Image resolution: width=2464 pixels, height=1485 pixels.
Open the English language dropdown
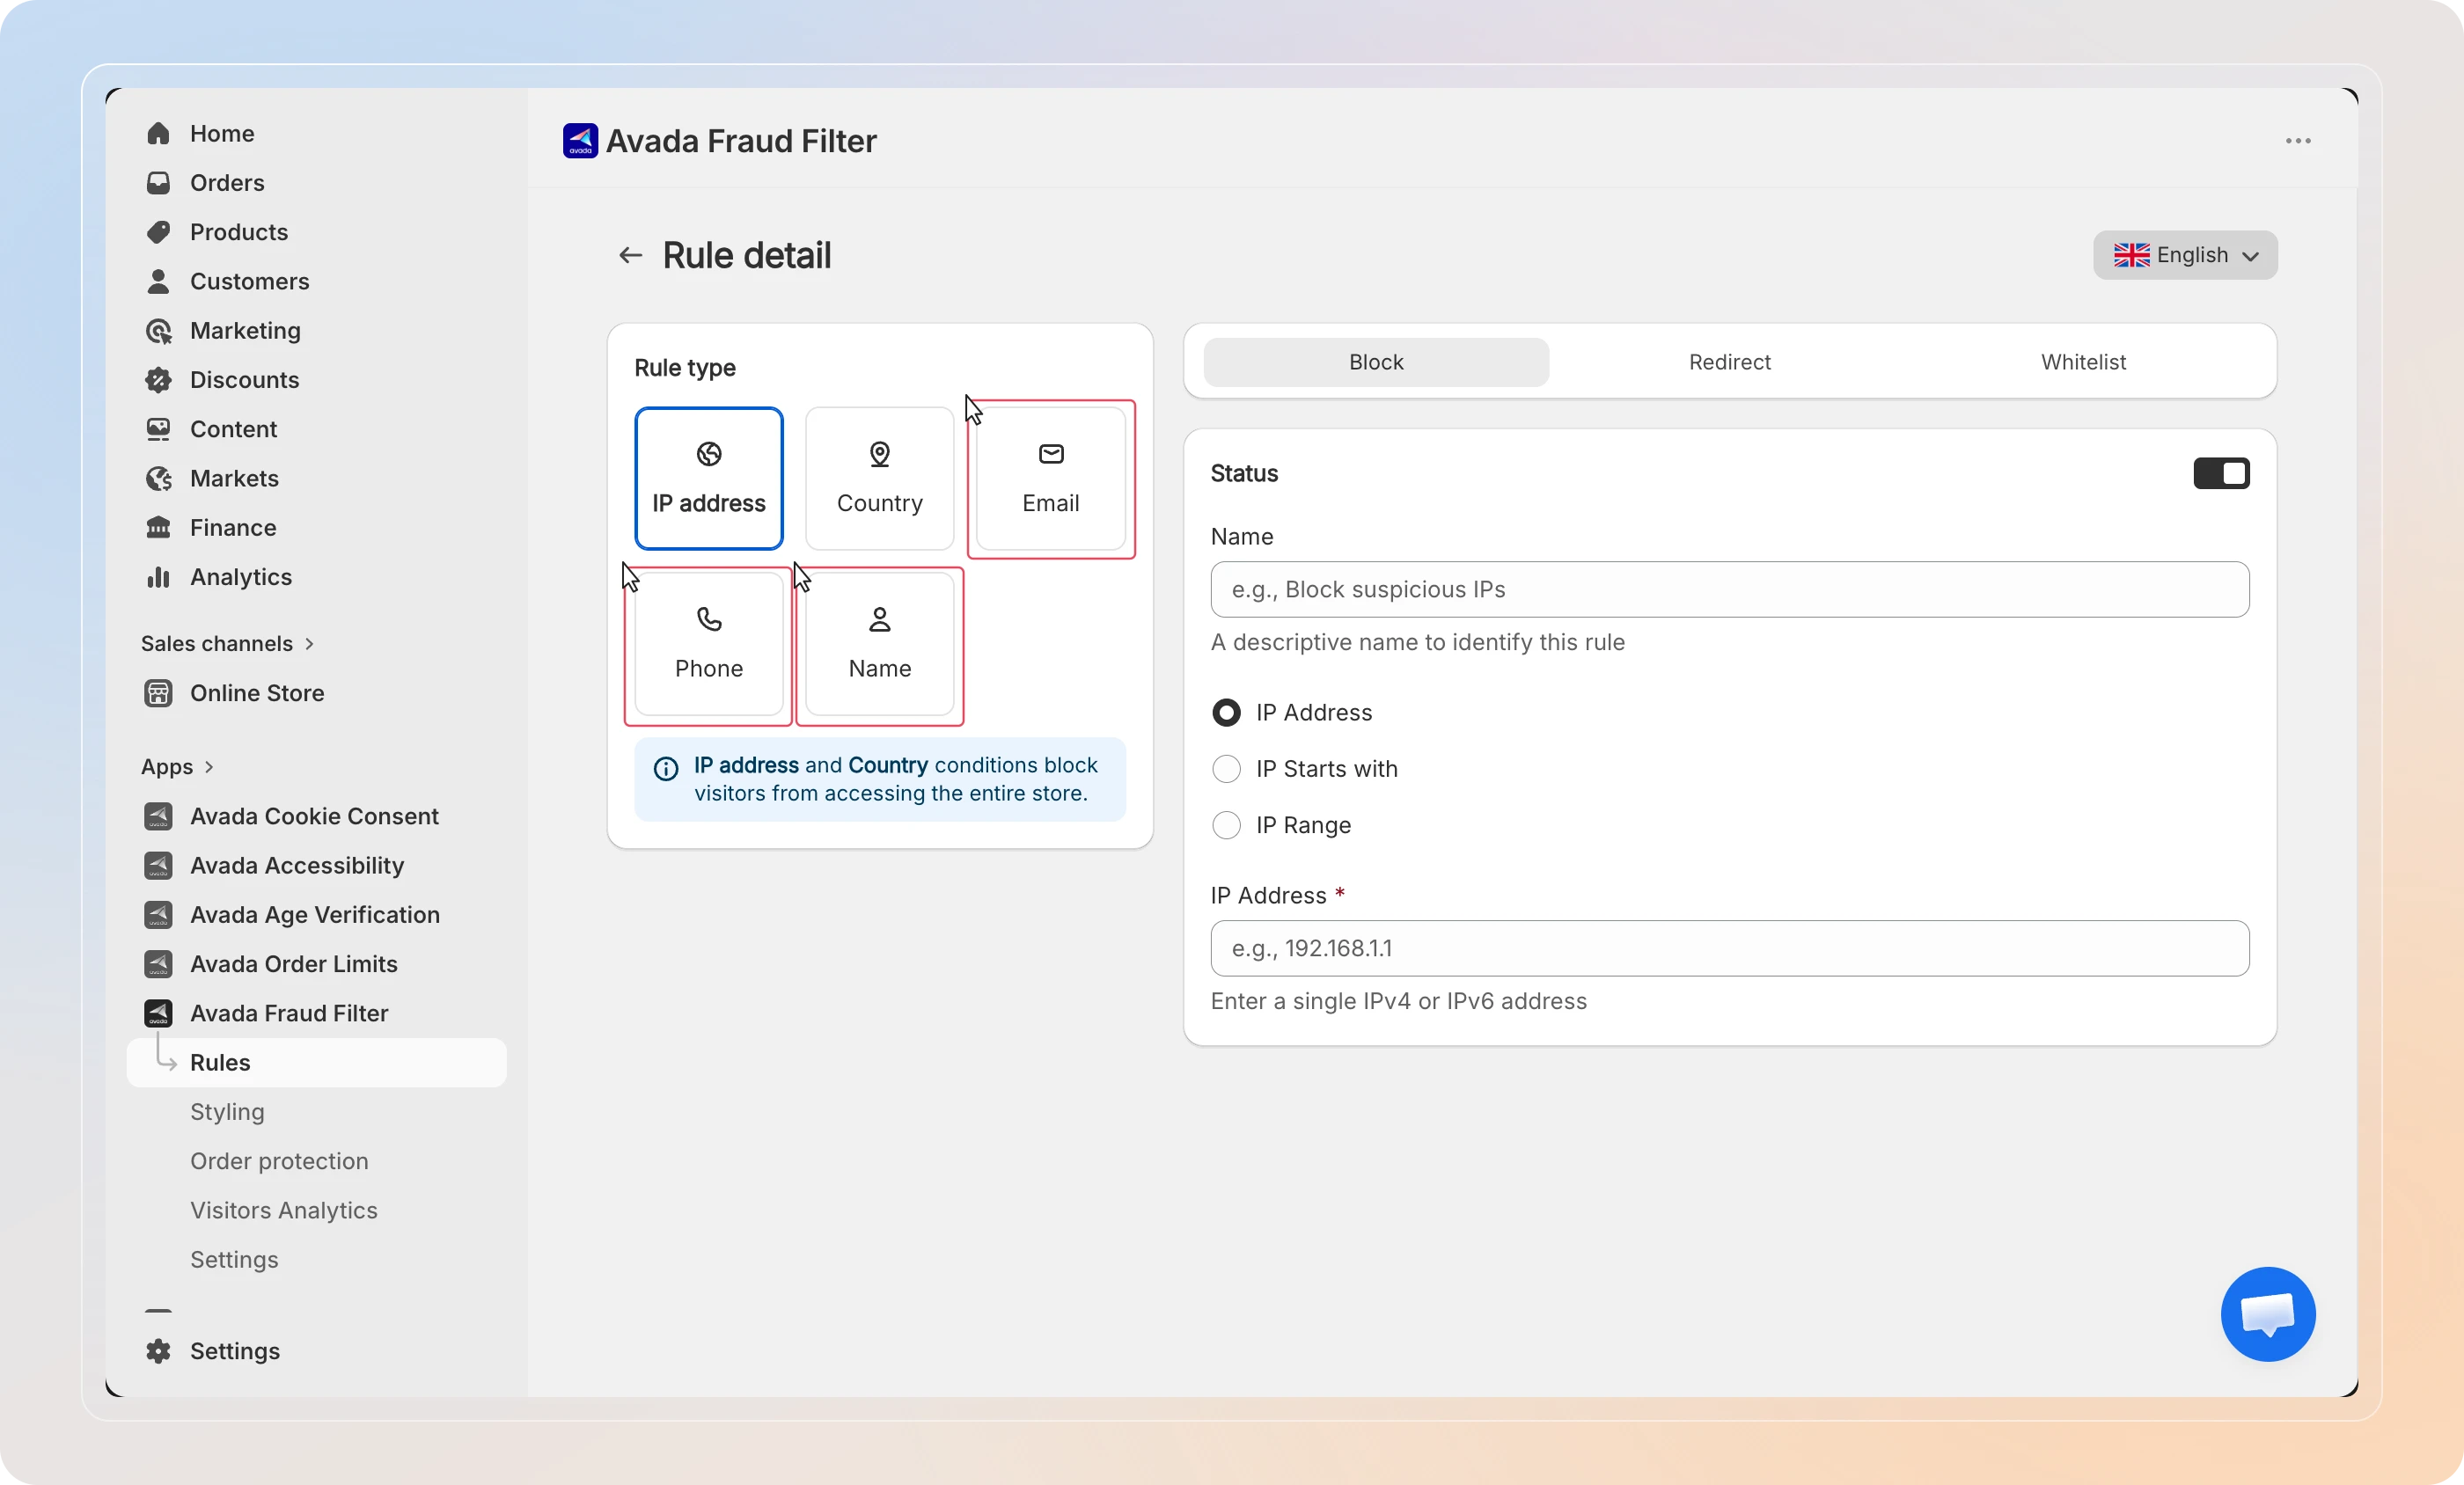(2185, 255)
